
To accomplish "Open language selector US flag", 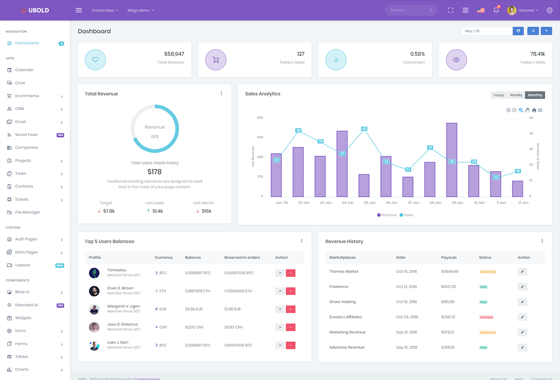I will tap(481, 10).
